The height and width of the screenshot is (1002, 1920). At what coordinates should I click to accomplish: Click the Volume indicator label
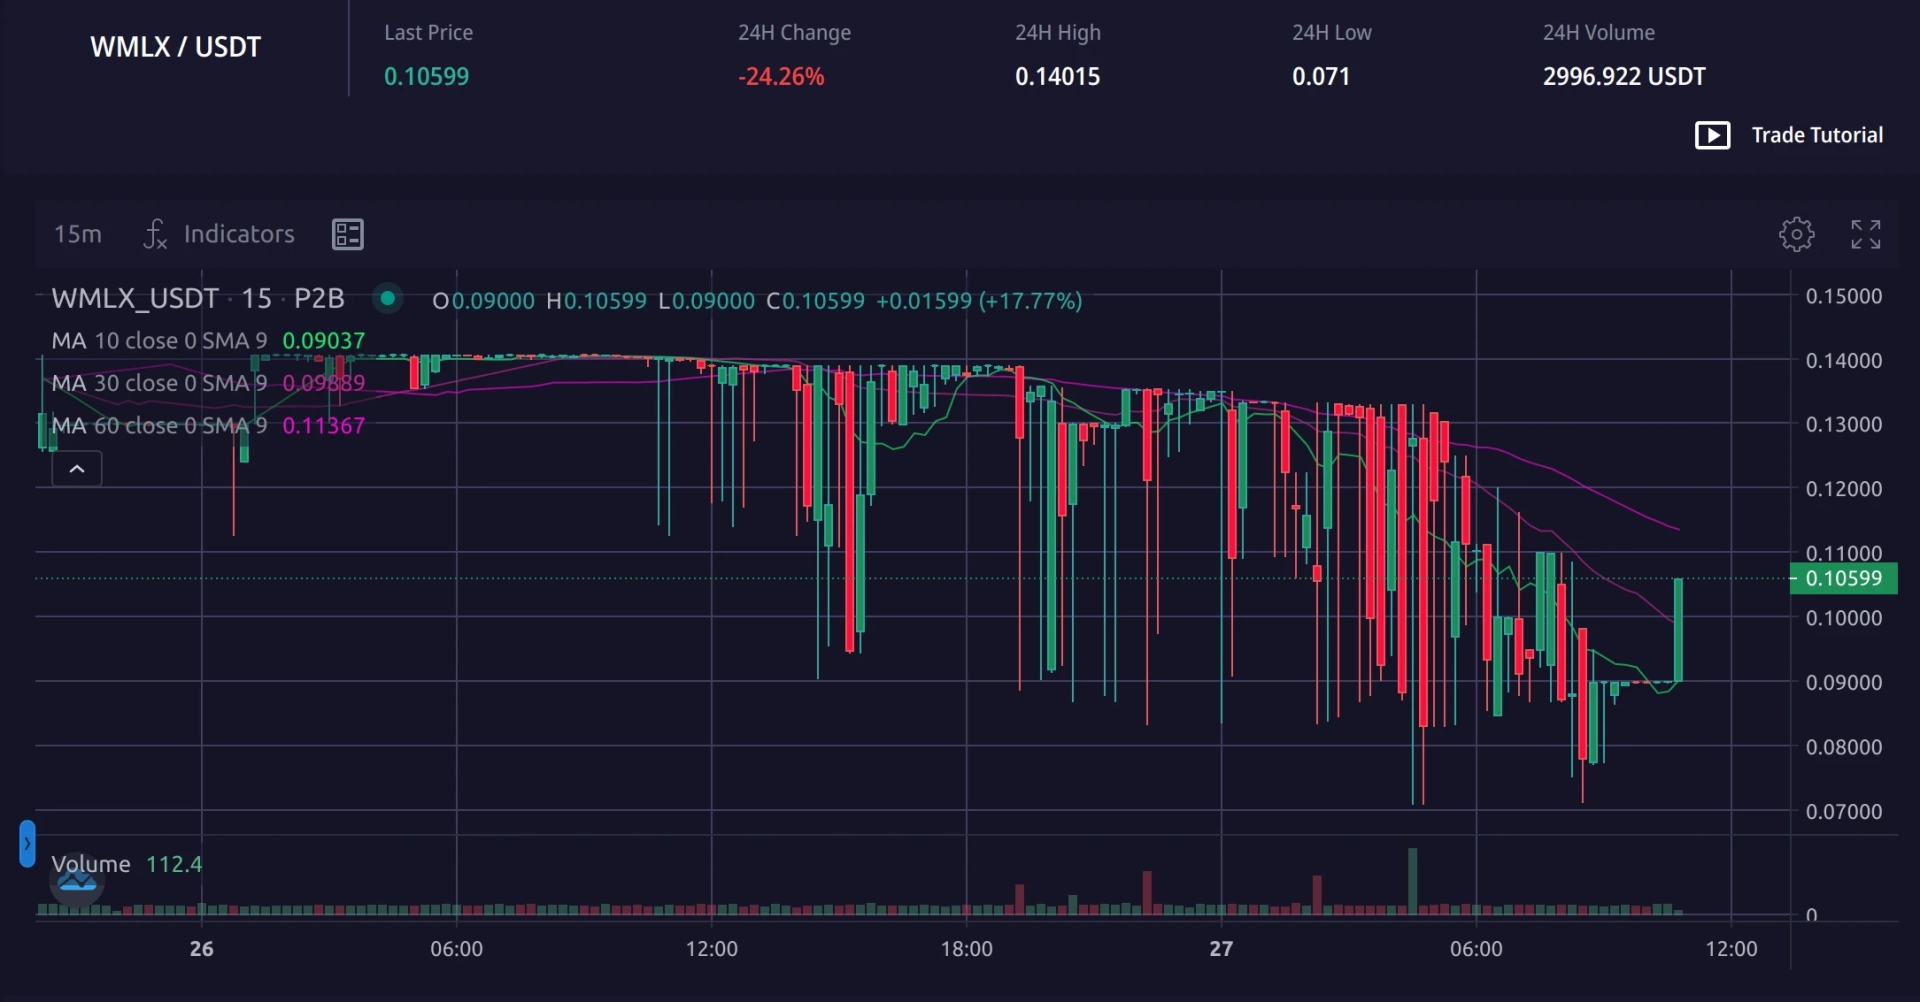90,864
